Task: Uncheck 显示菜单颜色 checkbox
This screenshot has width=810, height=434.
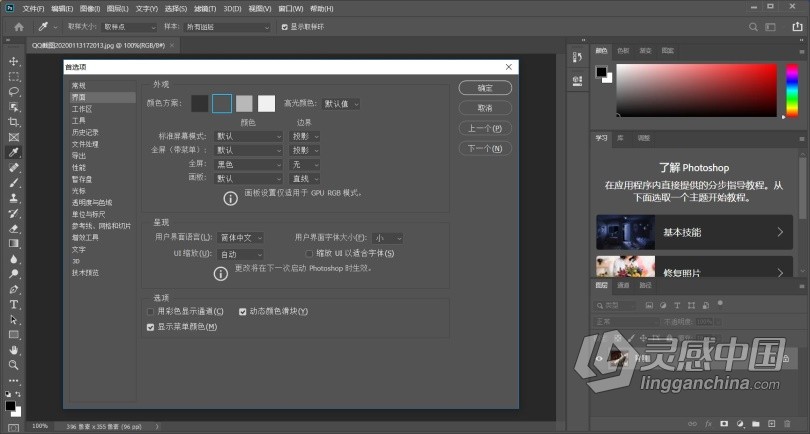Action: pos(150,327)
